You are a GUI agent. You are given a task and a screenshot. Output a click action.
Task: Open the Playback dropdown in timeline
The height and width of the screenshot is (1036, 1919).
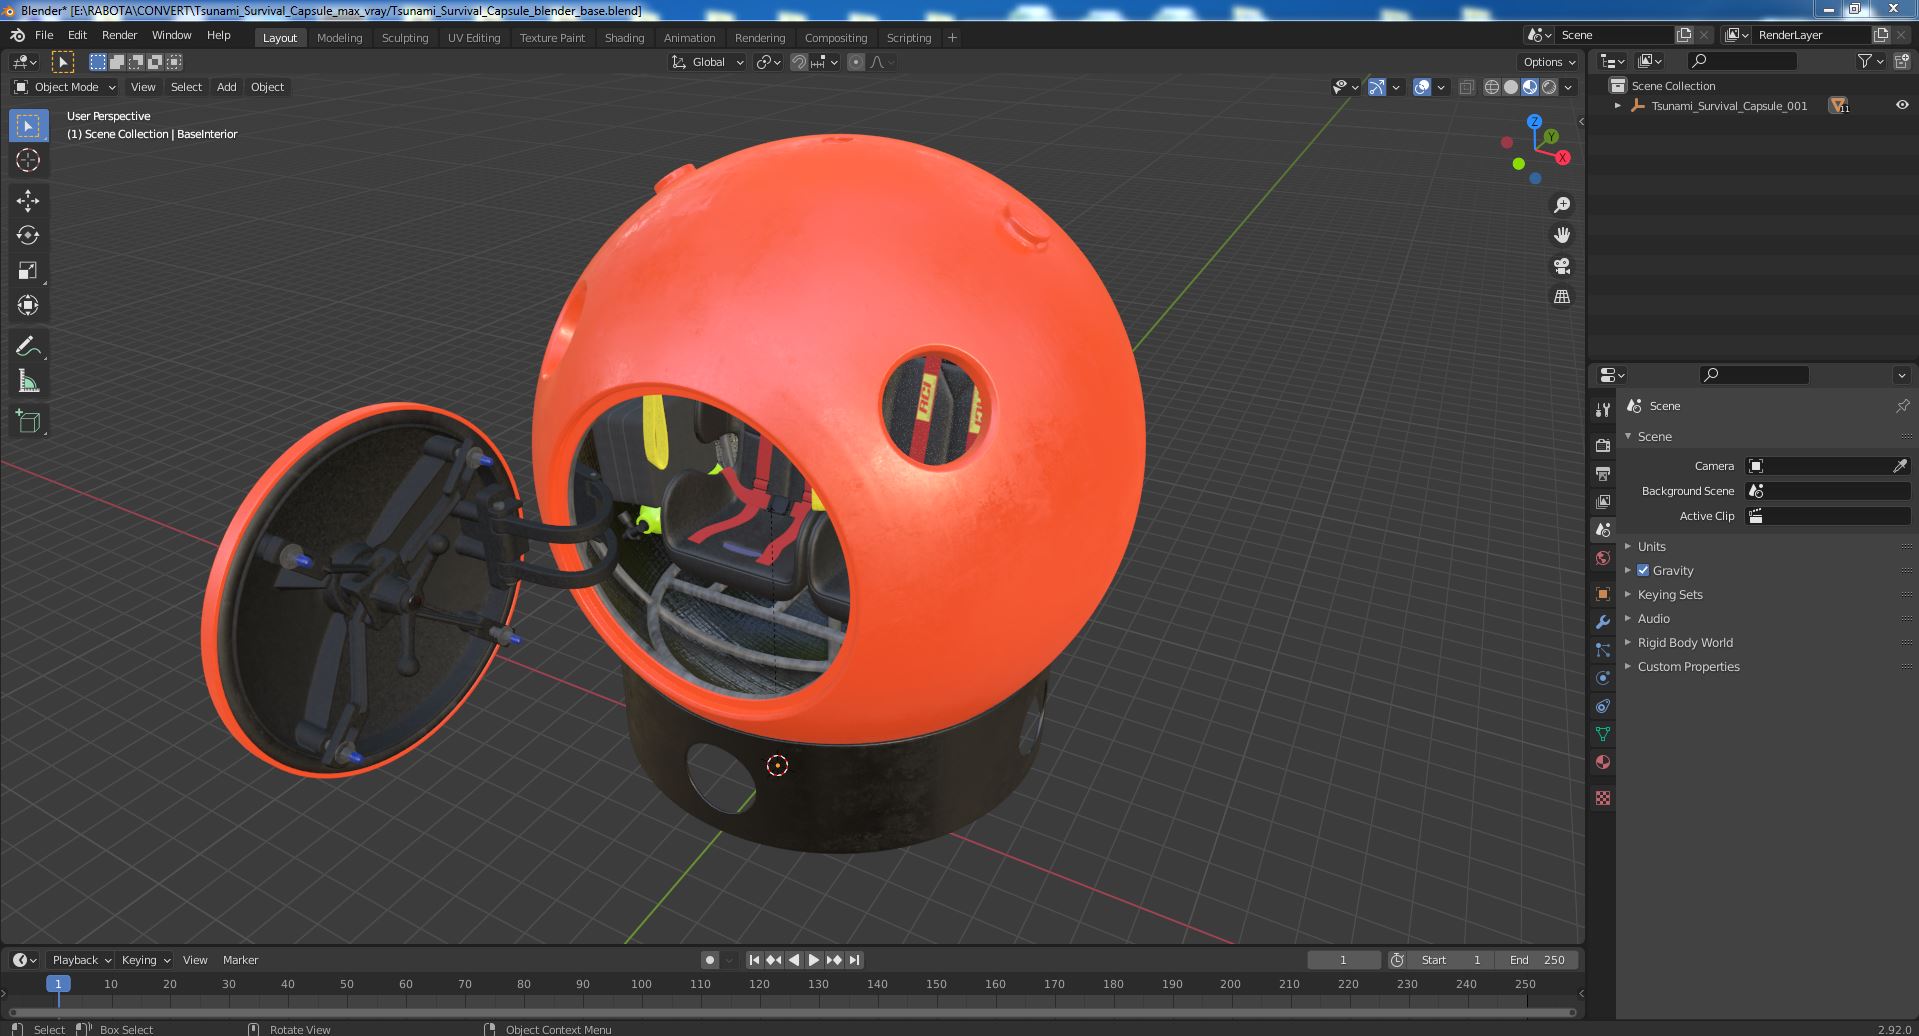coord(80,960)
